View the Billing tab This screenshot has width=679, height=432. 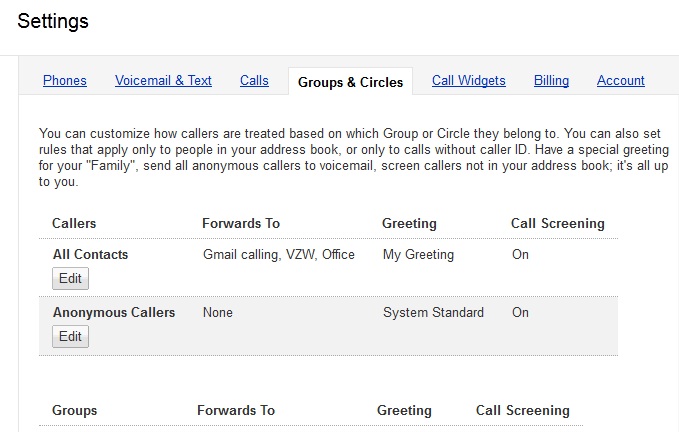coord(551,81)
